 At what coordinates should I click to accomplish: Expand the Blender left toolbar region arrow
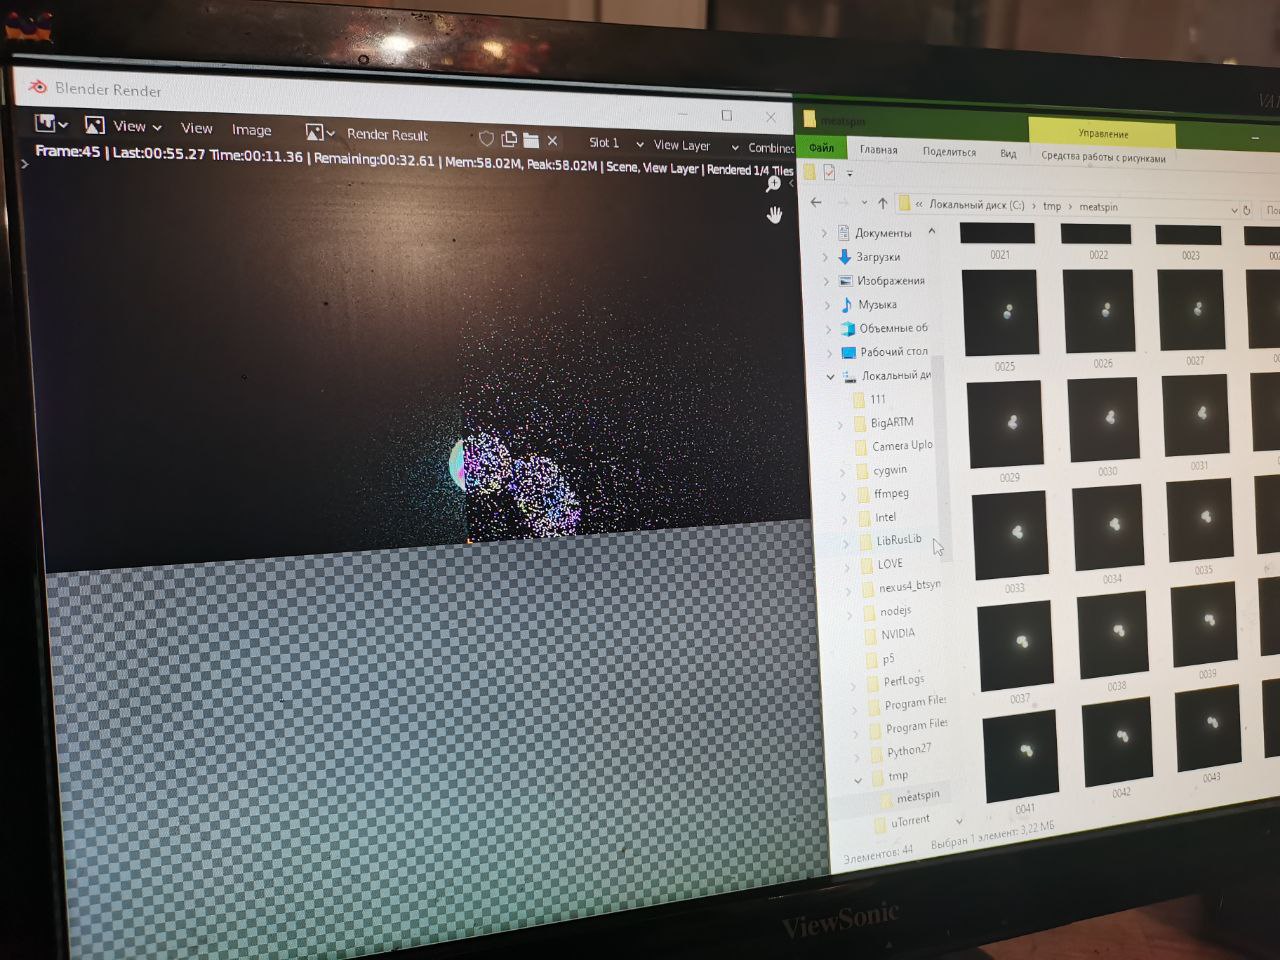[x=25, y=163]
